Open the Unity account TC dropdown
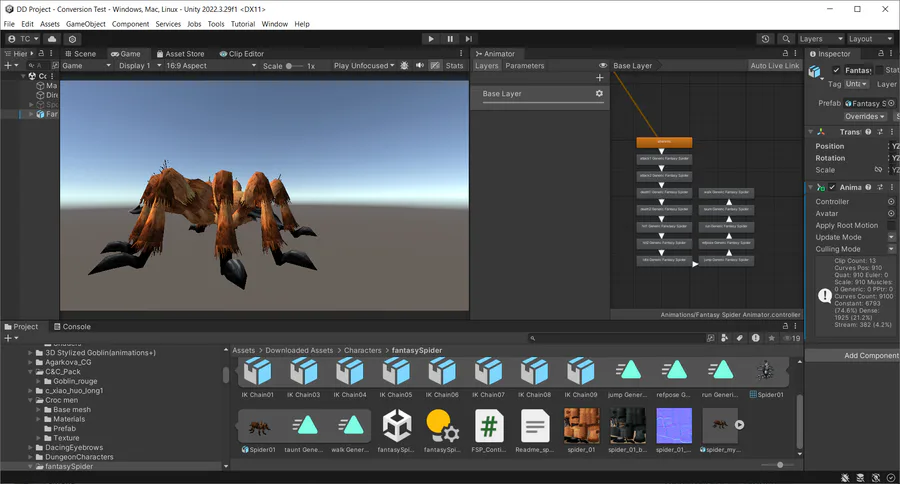900x484 pixels. [x=23, y=39]
